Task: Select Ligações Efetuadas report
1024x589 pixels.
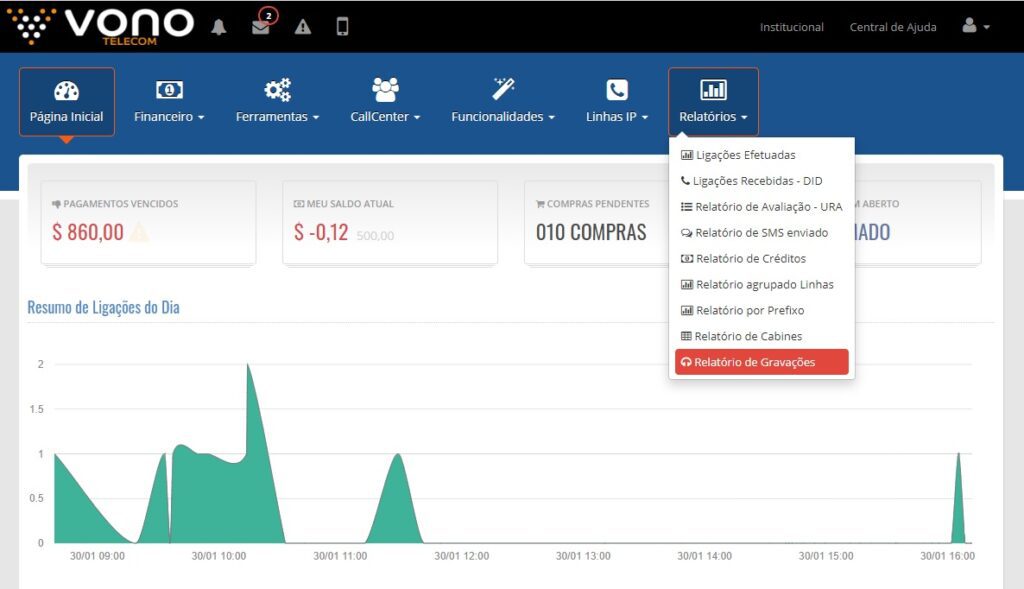Action: tap(745, 155)
